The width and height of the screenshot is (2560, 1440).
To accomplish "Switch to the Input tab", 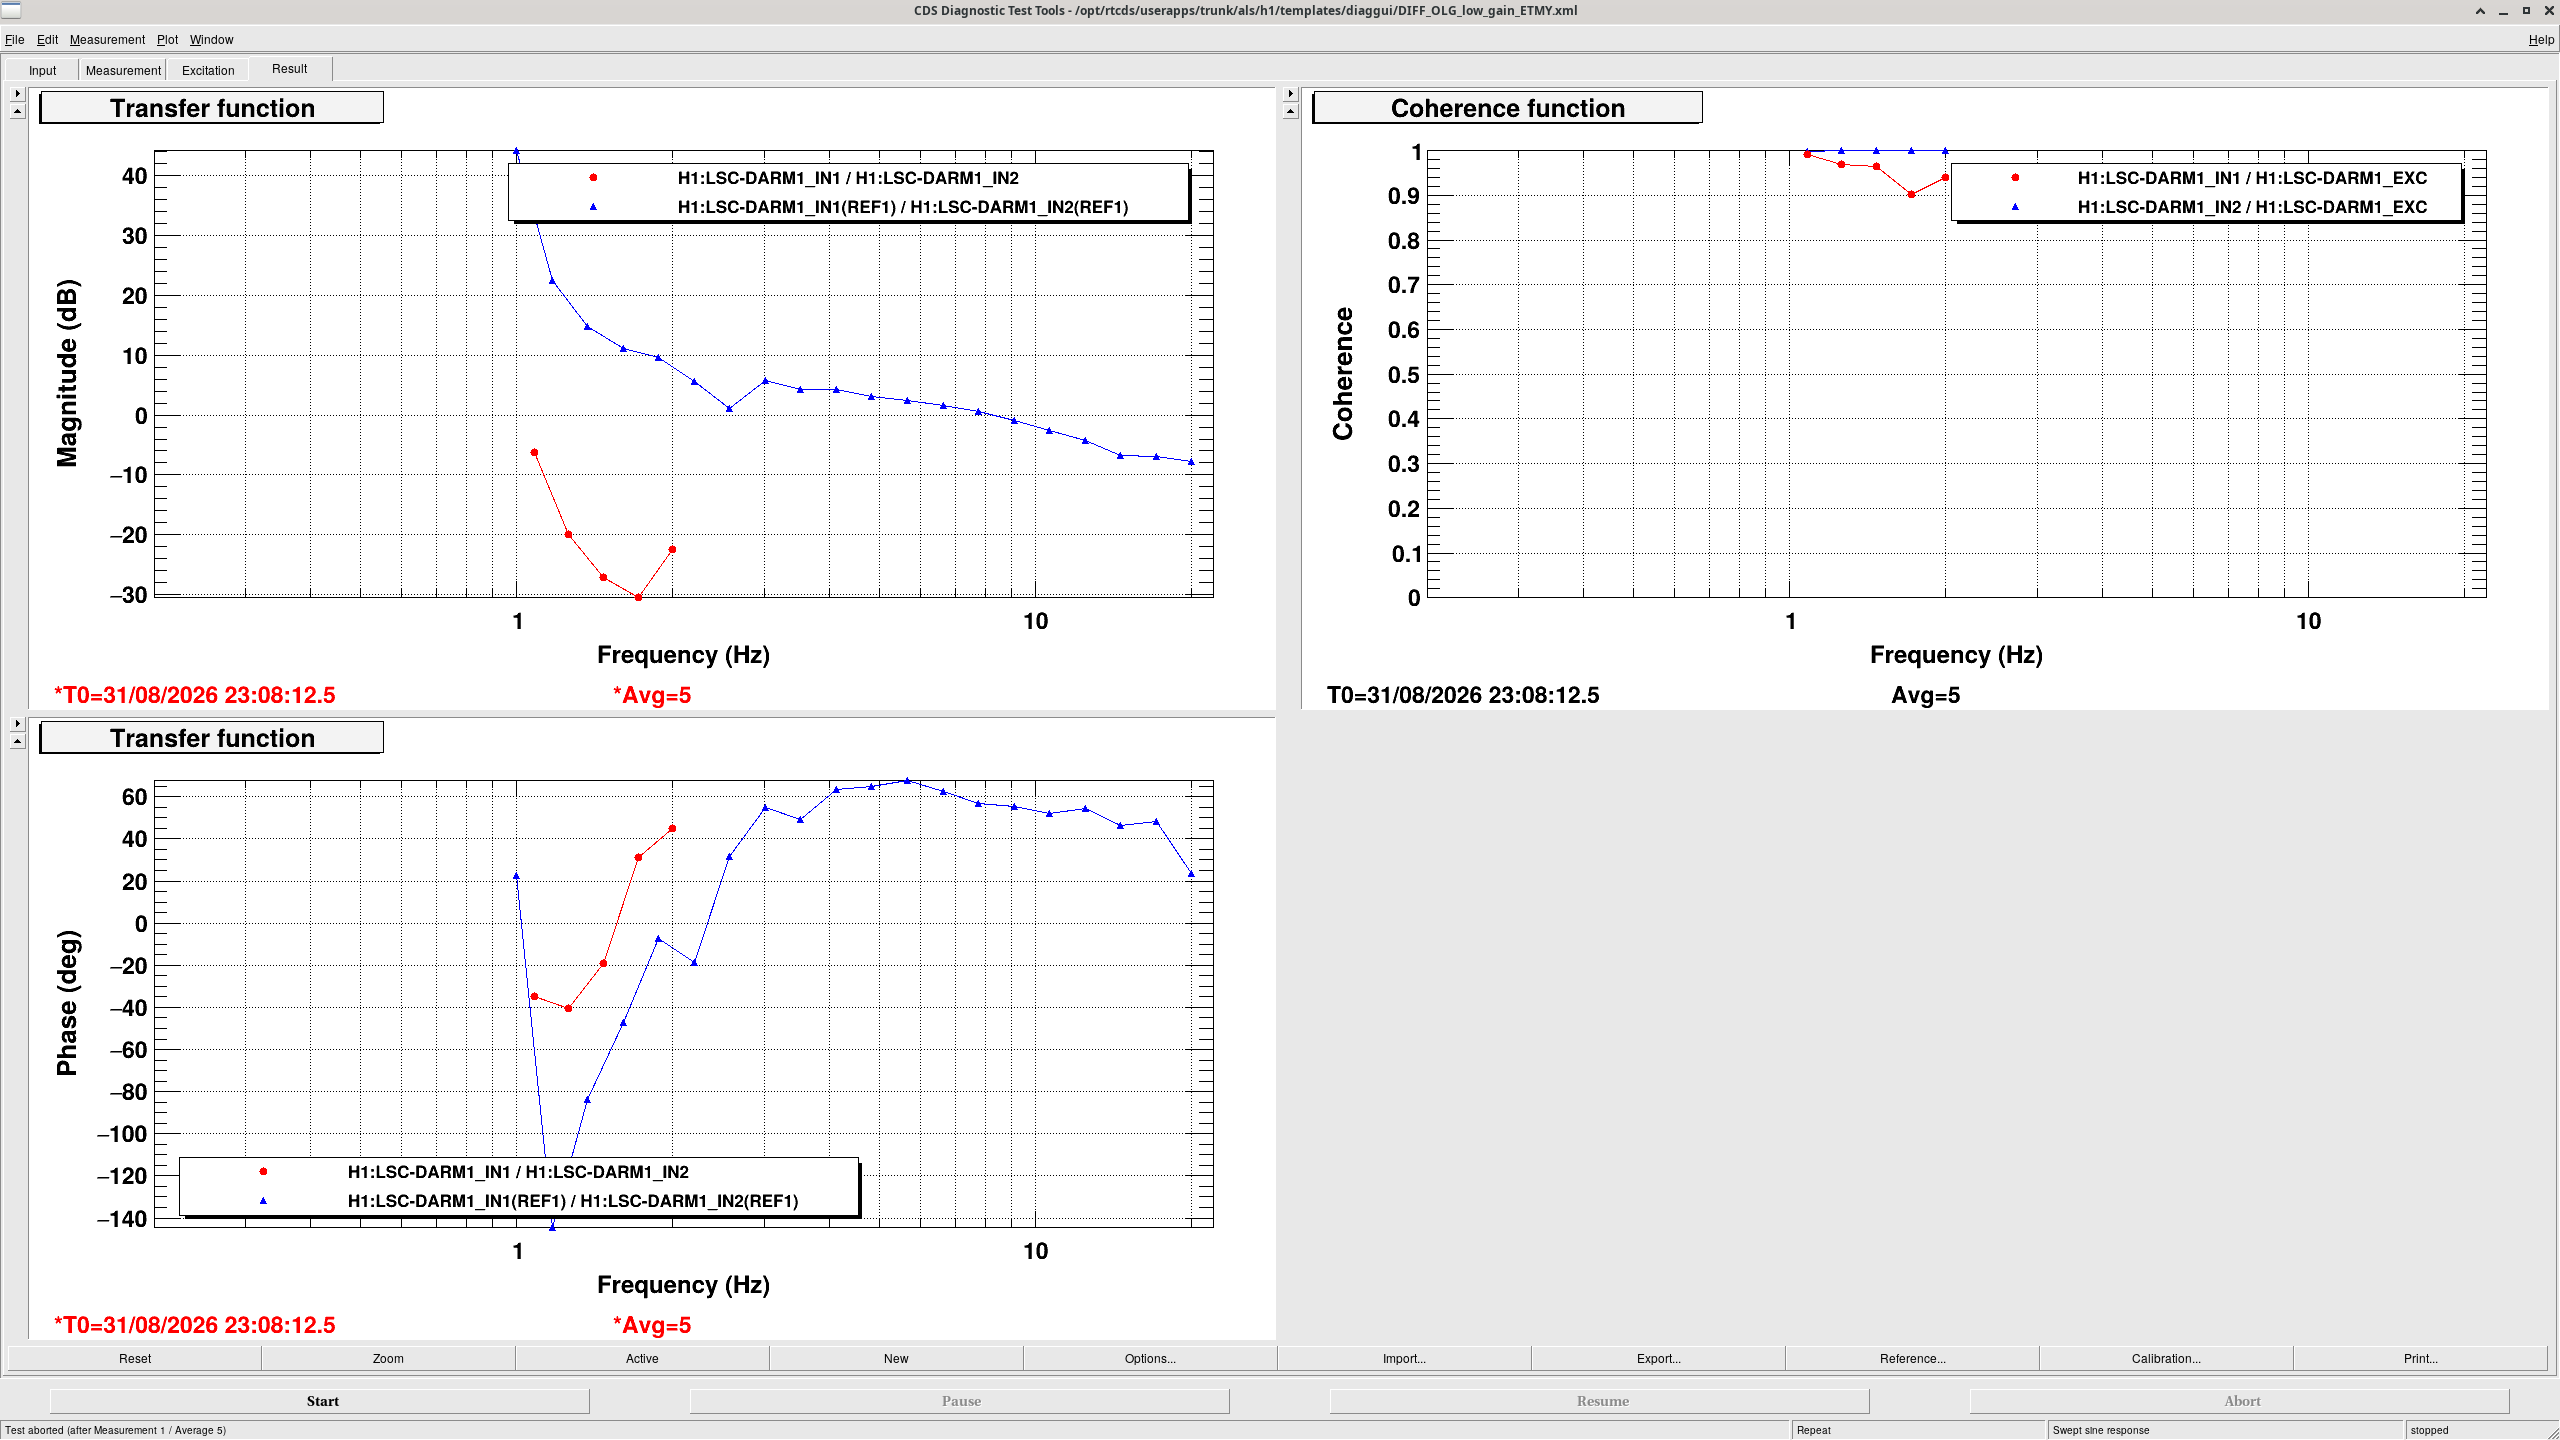I will pyautogui.click(x=42, y=70).
